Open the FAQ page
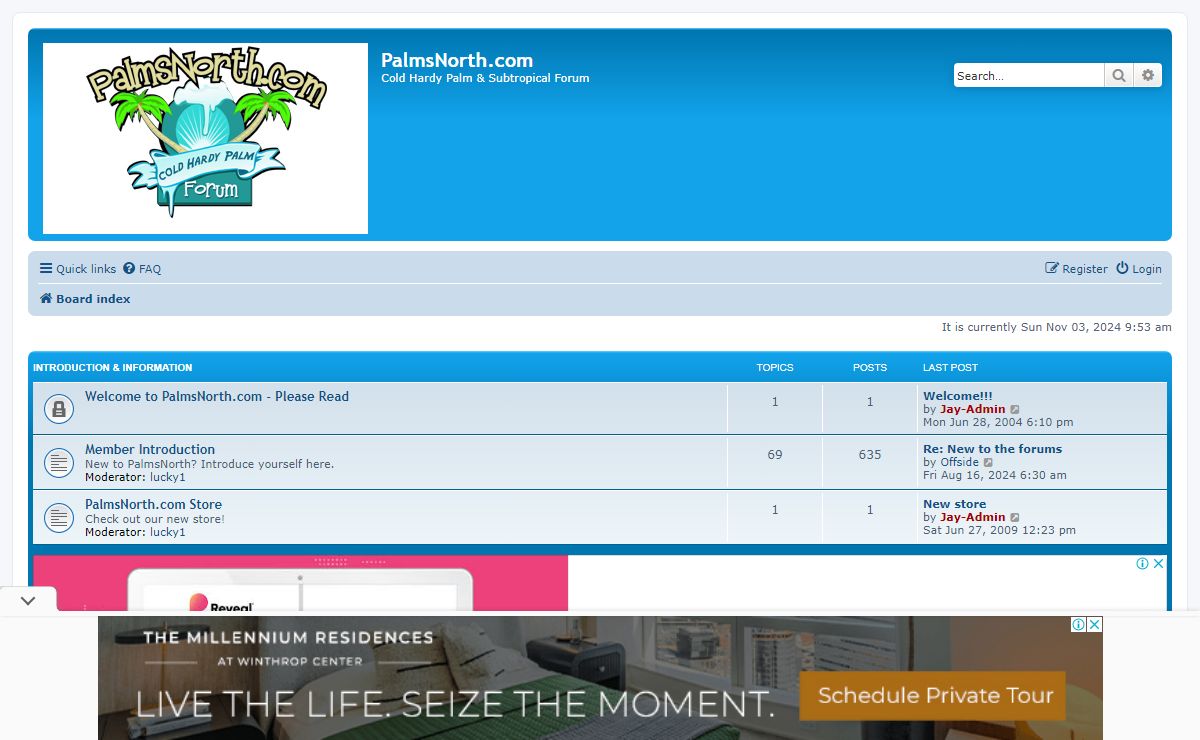 click(x=142, y=269)
